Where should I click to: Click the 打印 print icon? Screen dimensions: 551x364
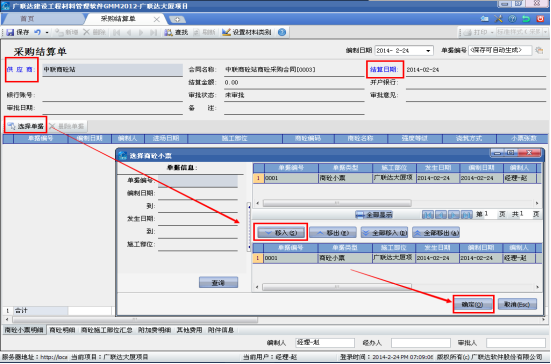(x=467, y=32)
